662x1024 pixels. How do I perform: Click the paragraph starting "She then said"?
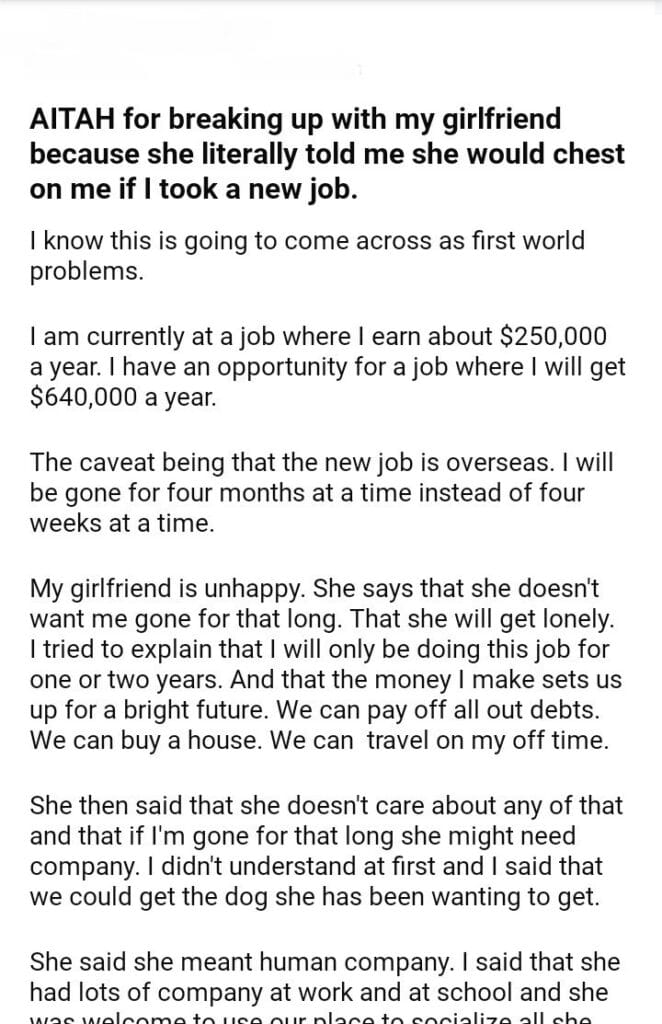pos(326,850)
